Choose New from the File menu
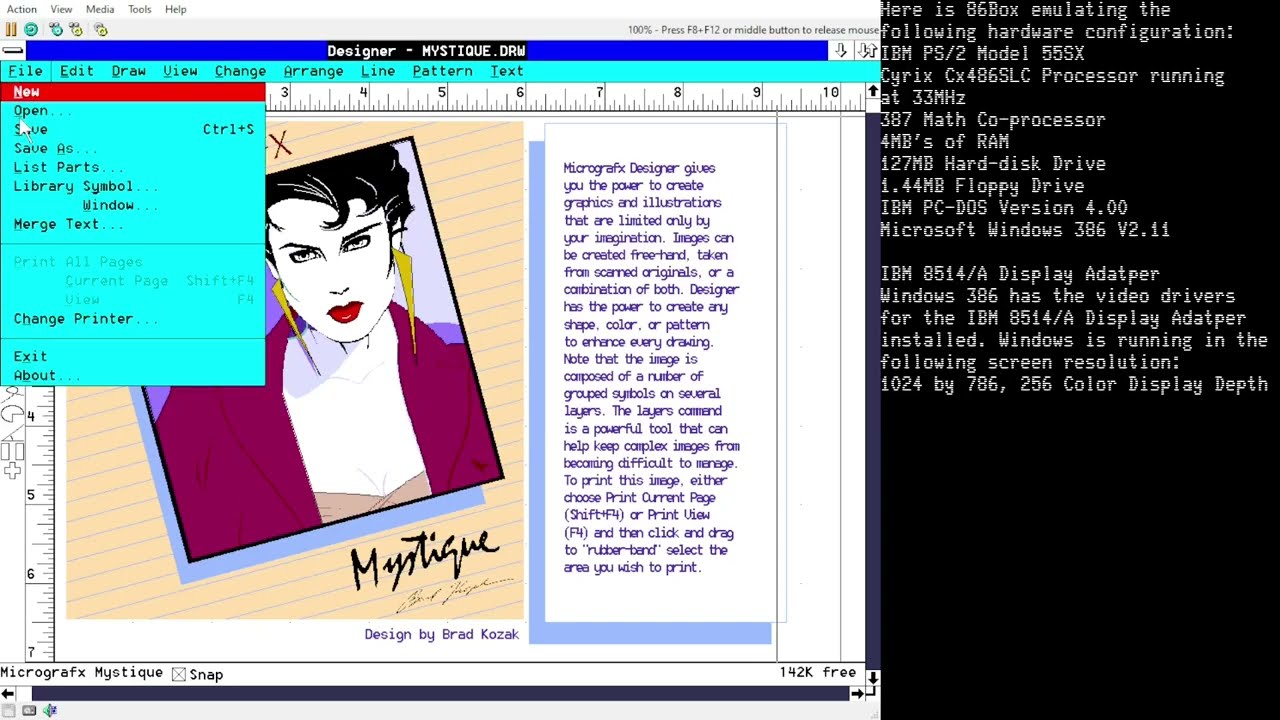This screenshot has height=720, width=1280. coord(132,92)
